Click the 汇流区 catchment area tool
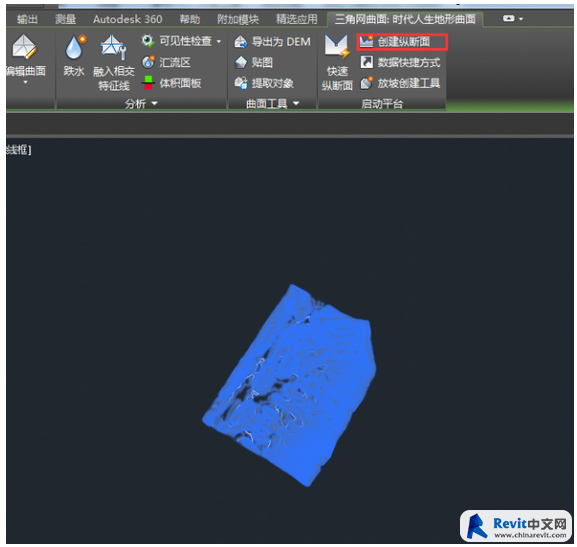Viewport: 577px width, 547px height. [x=166, y=62]
